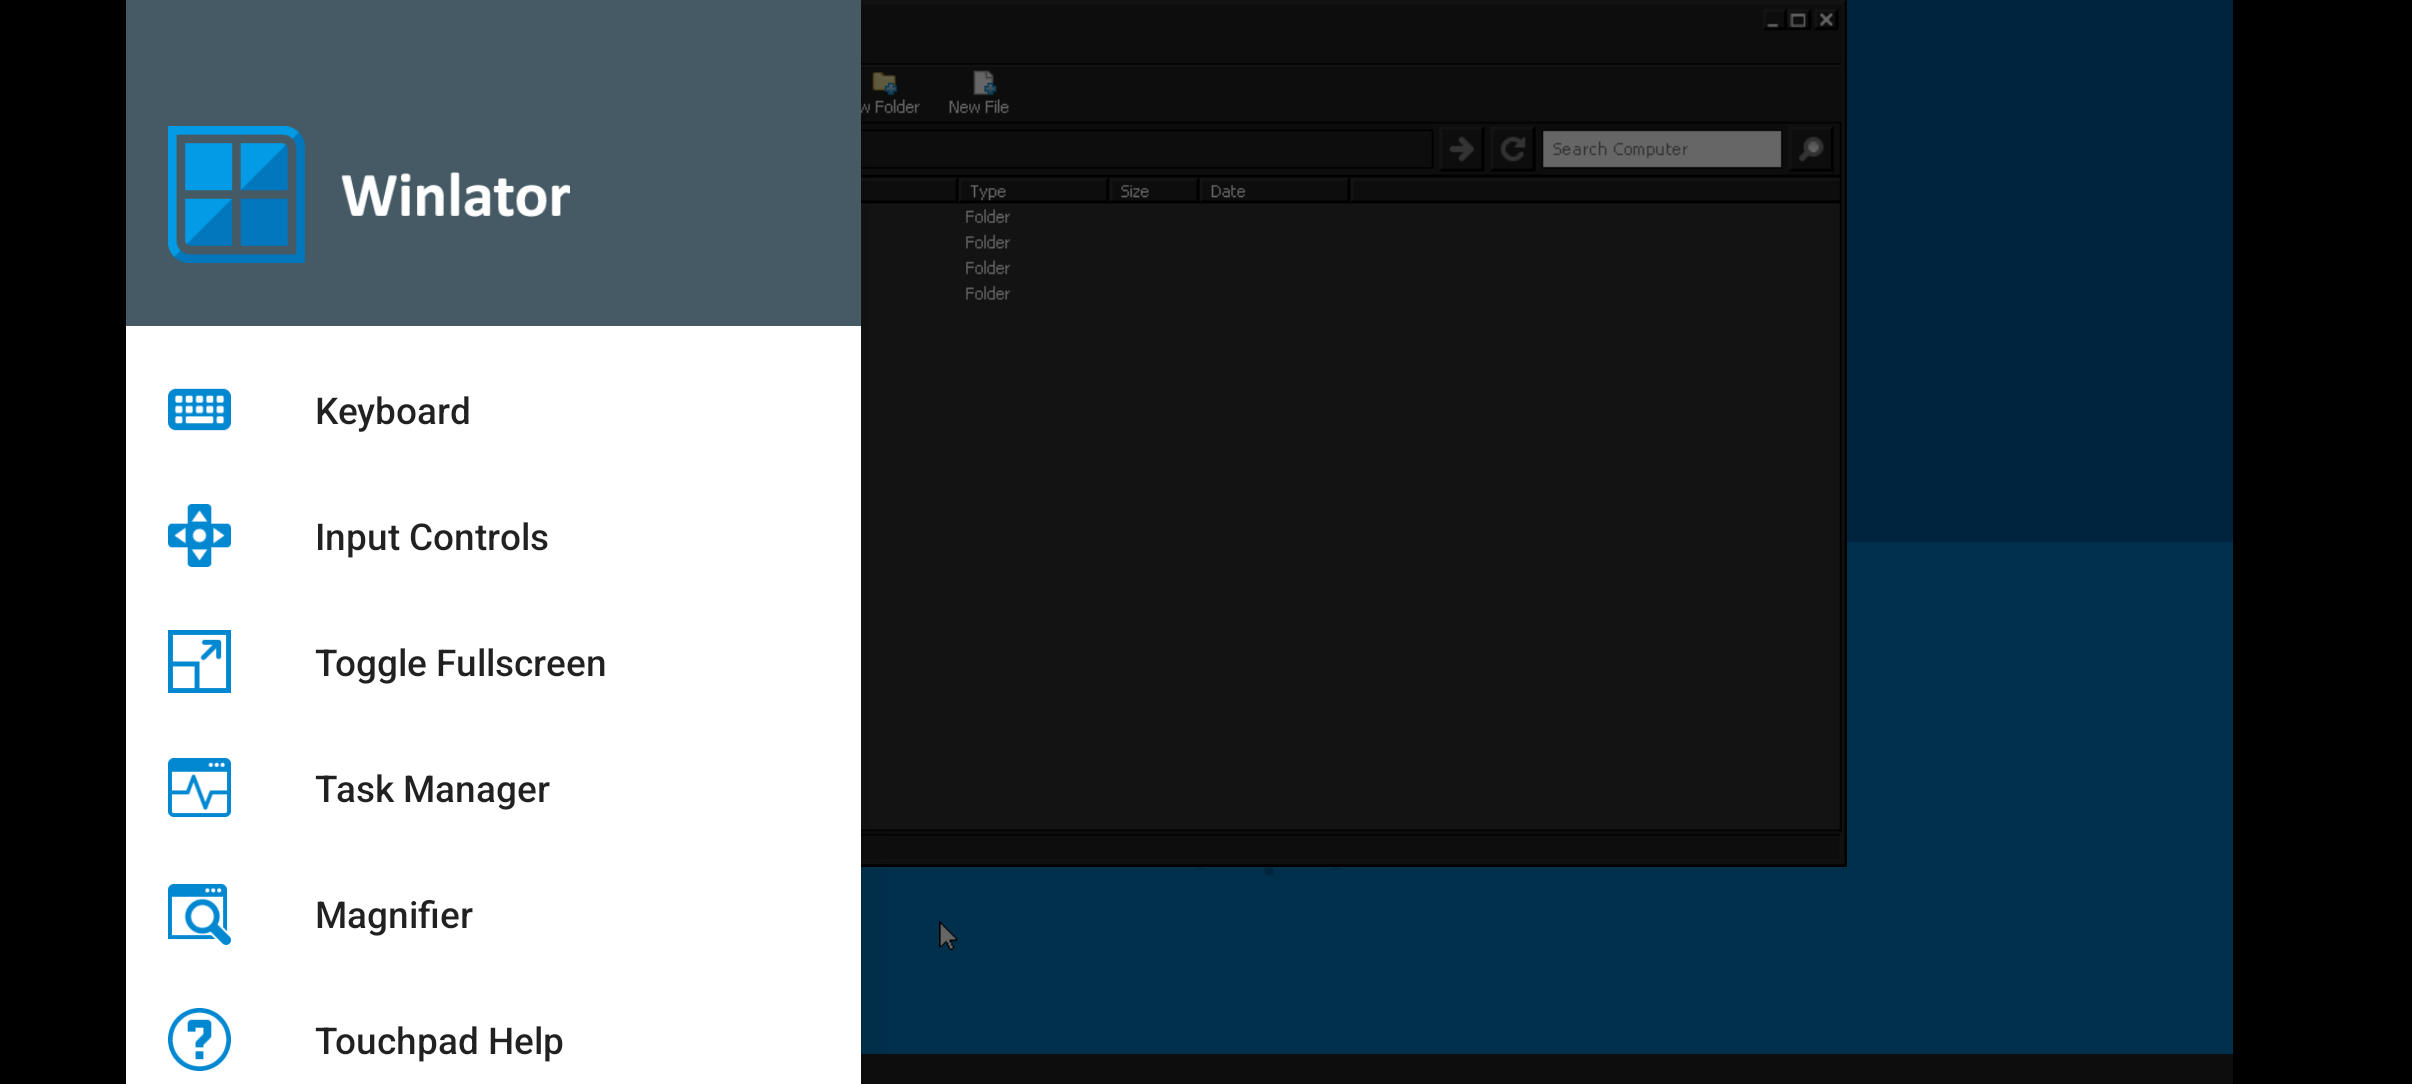This screenshot has height=1084, width=2412.
Task: Activate Magnifier menu item
Action: [x=493, y=915]
